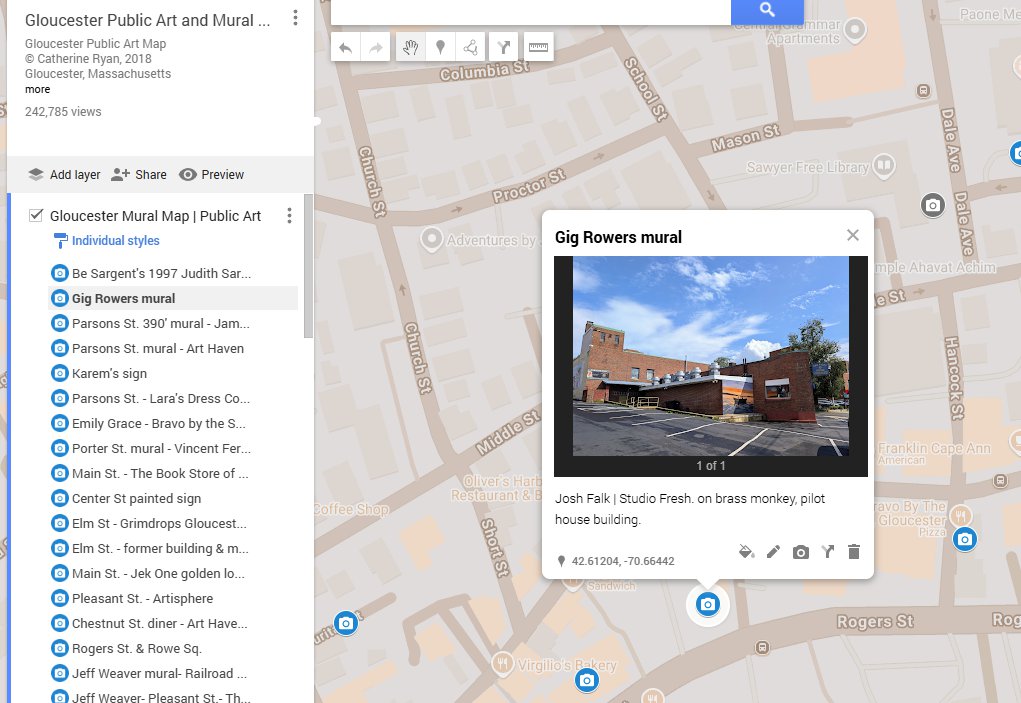Close the Gig Rowers mural popup

tap(853, 236)
